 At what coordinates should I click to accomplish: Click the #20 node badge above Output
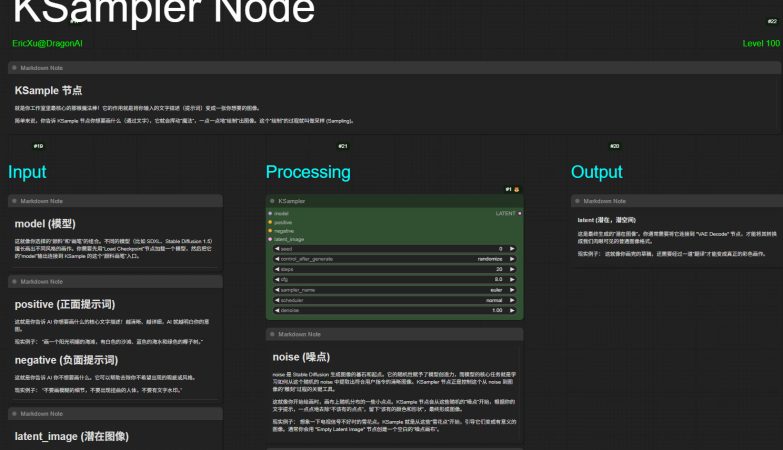(614, 146)
